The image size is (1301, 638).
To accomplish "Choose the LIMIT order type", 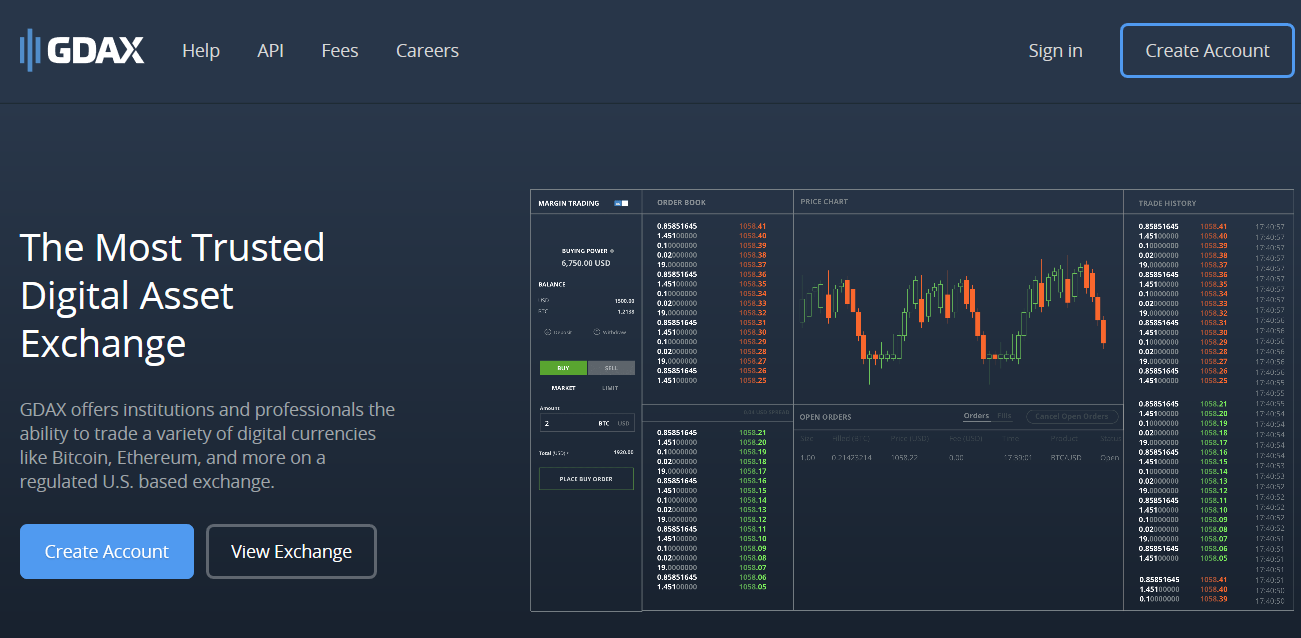I will [x=610, y=388].
